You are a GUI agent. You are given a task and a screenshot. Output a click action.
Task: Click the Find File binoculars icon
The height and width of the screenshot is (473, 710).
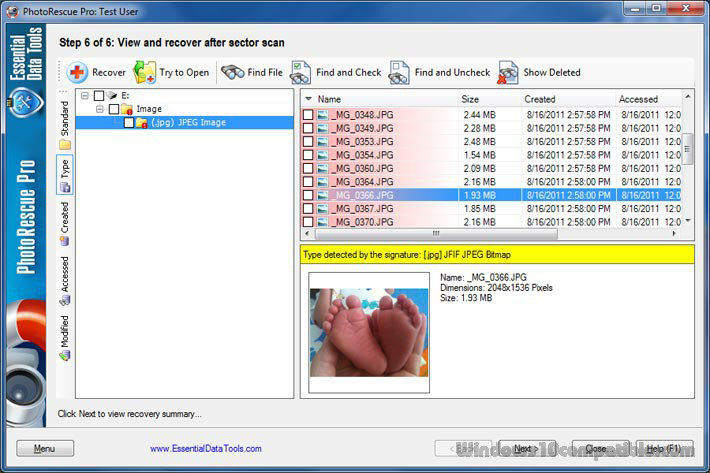point(233,72)
